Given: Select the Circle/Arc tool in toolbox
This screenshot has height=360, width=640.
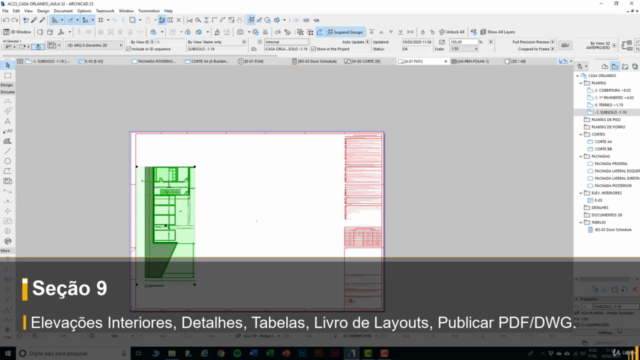Looking at the screenshot, I should pos(7,161).
